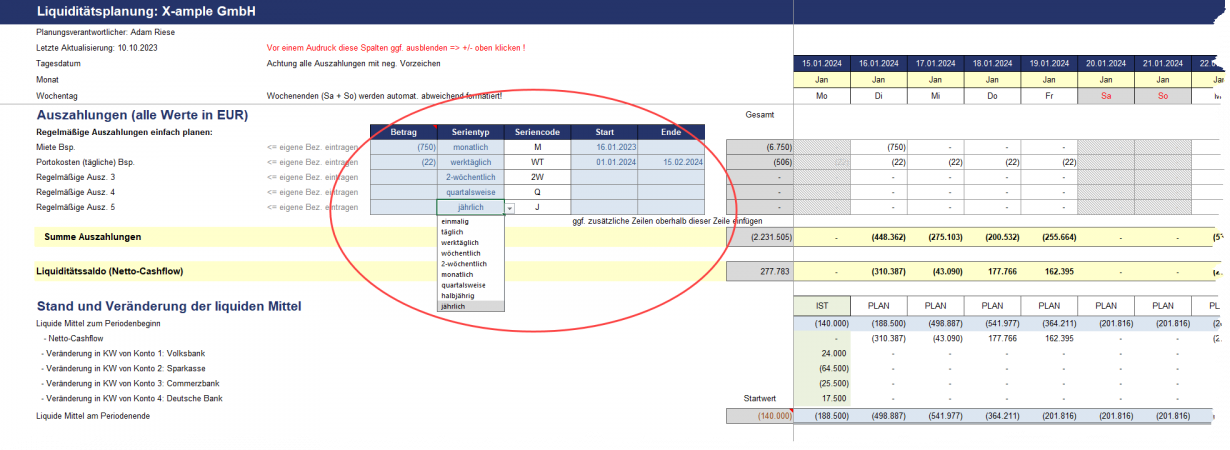The height and width of the screenshot is (450, 1230).
Task: Select the 15.01.2024 date header cell
Action: coord(821,63)
